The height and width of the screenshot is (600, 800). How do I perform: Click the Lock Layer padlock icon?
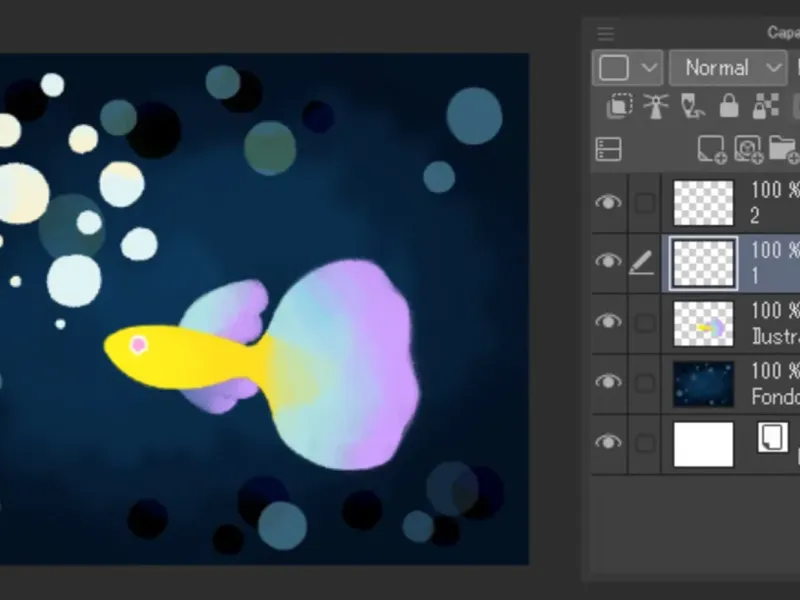tap(729, 106)
